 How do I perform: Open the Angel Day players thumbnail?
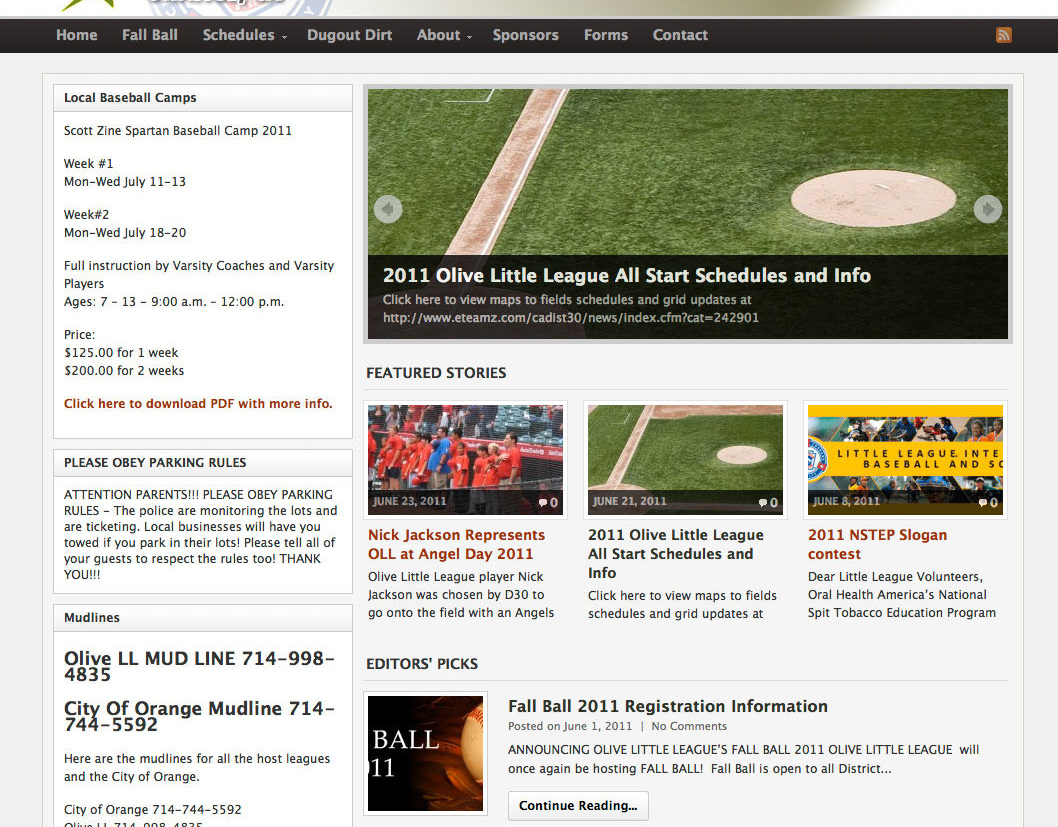[x=466, y=459]
